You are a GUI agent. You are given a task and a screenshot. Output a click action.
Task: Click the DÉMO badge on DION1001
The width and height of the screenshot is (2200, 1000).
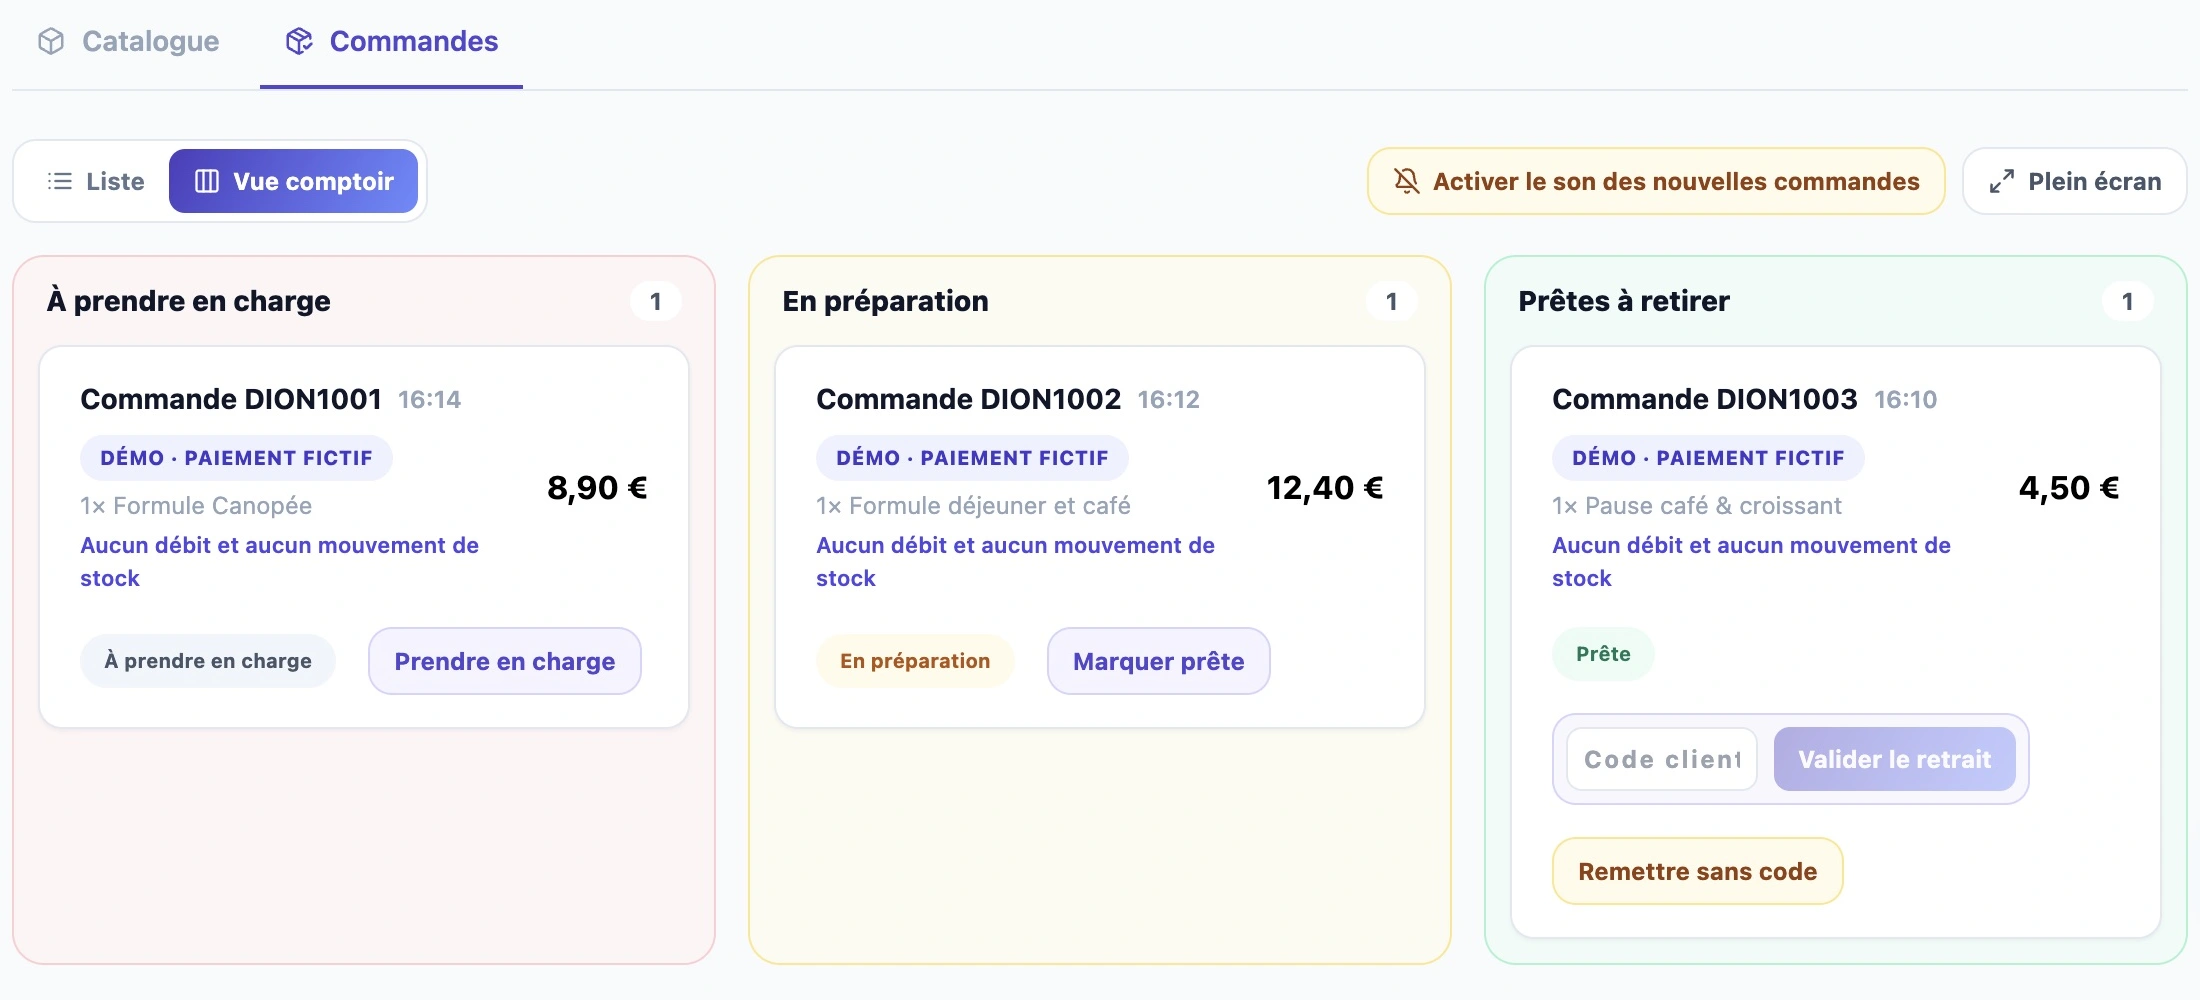pyautogui.click(x=236, y=458)
